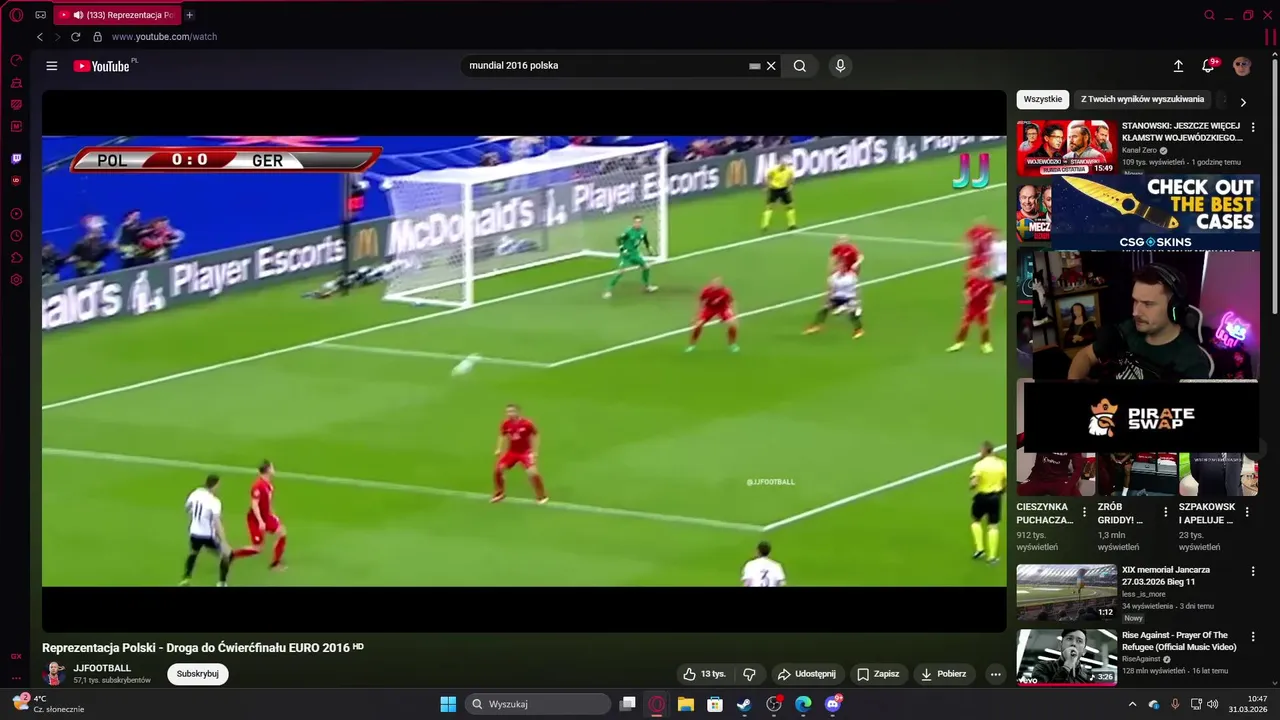Viewport: 1280px width, 720px height.
Task: Open Discord from the taskbar
Action: tap(833, 704)
